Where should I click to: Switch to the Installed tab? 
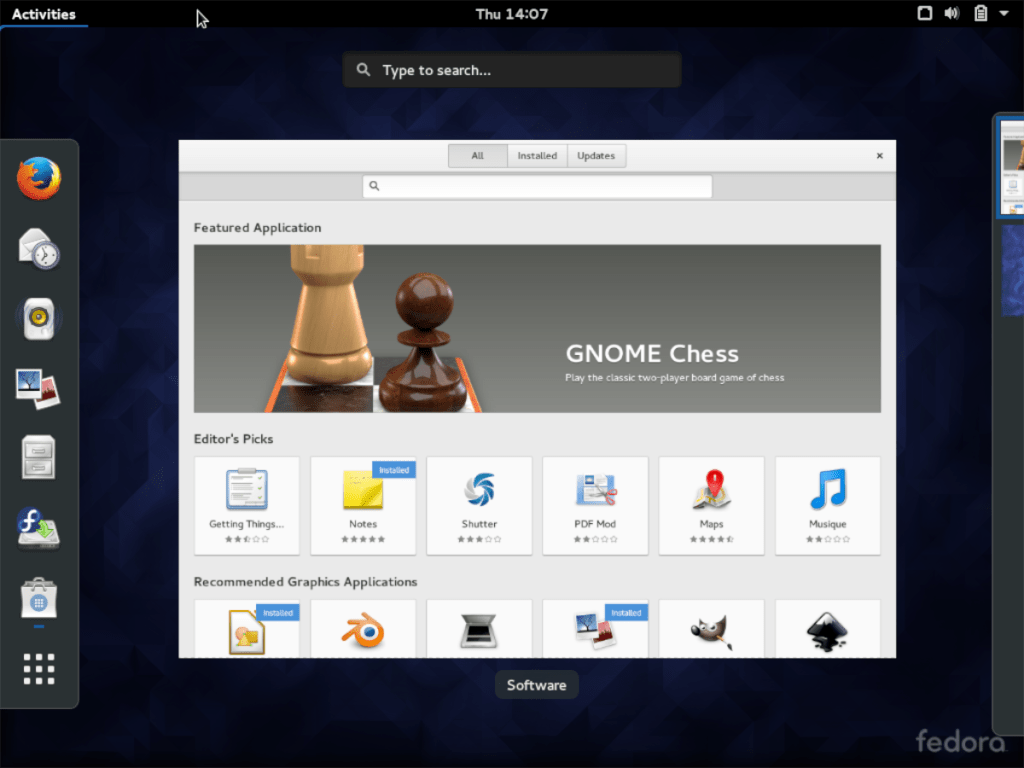point(537,155)
